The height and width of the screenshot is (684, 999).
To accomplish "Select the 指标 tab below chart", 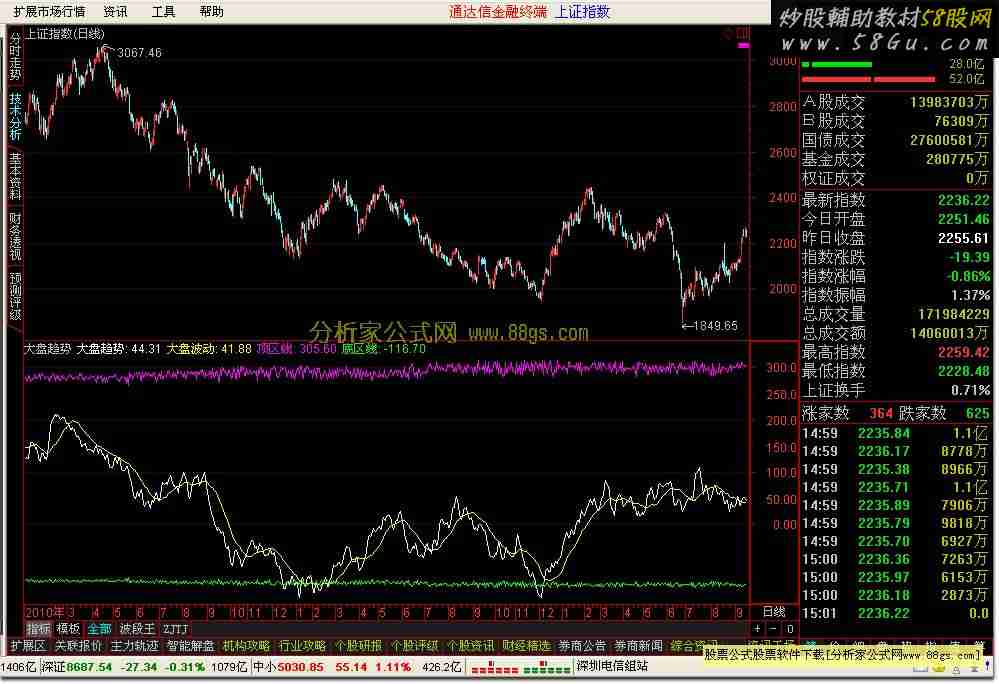I will click(38, 629).
